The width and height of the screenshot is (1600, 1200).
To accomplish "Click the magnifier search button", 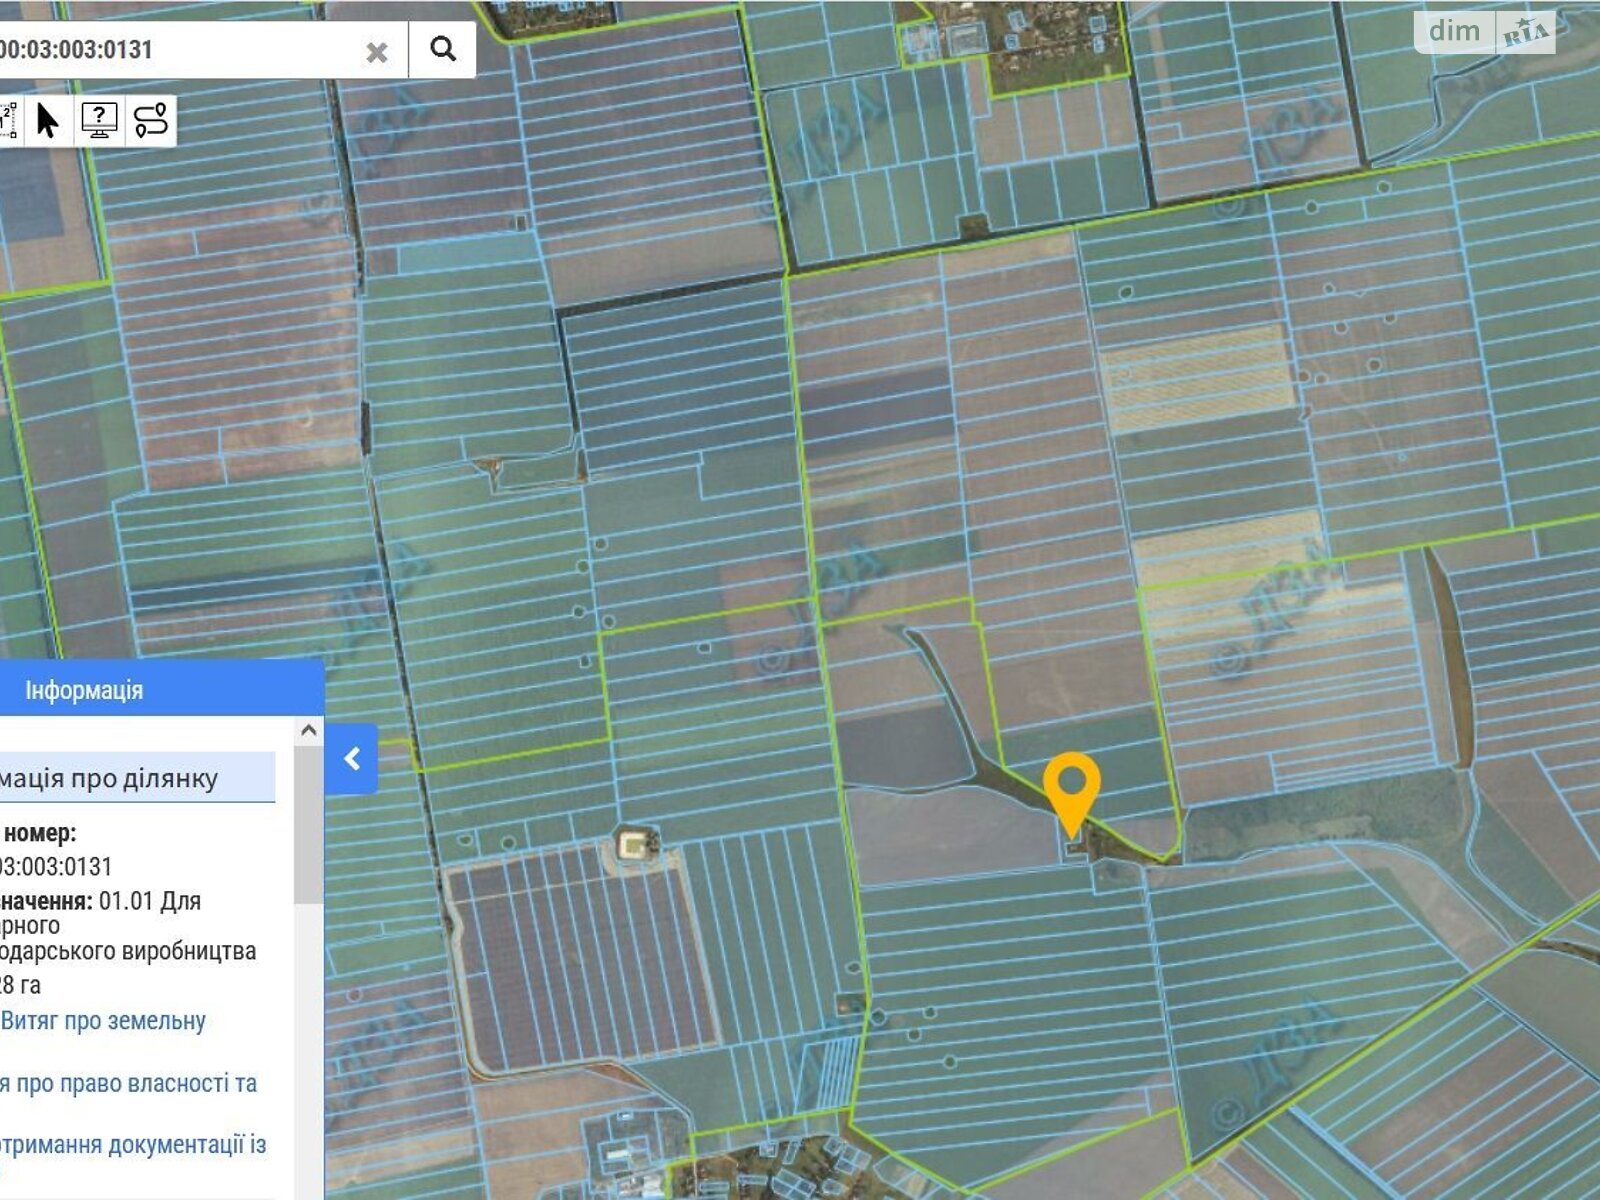I will point(442,49).
